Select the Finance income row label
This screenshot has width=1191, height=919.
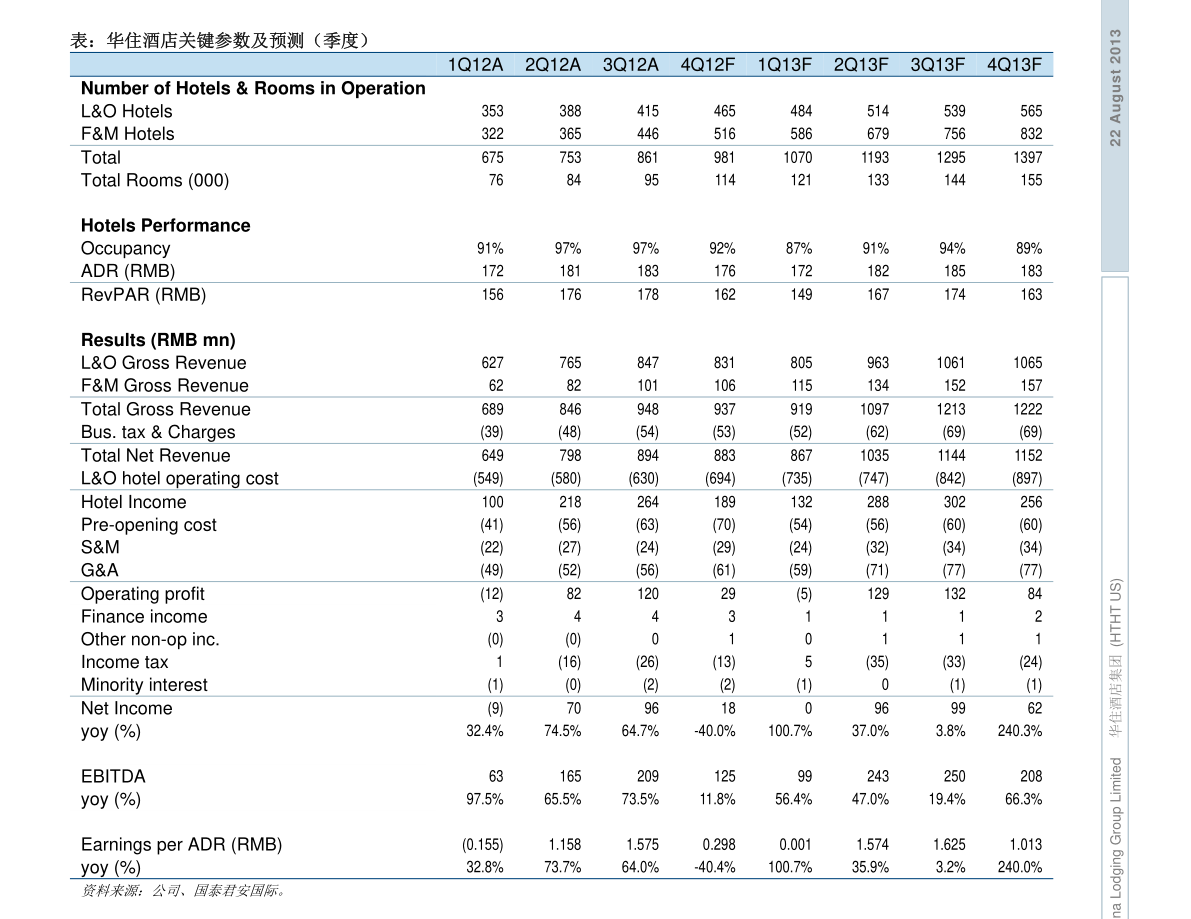click(144, 616)
